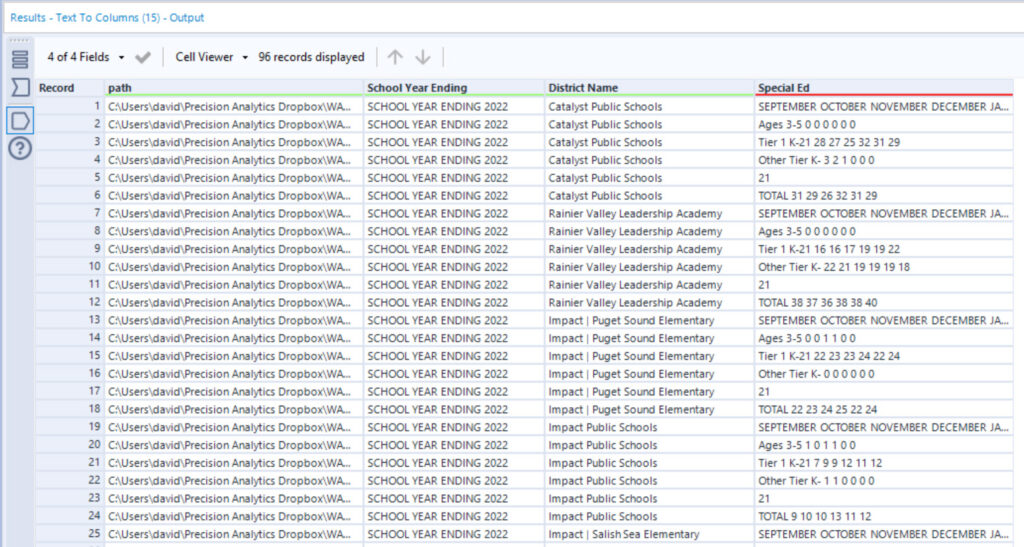Click the path cell in row 5
The height and width of the screenshot is (547, 1024).
tap(234, 178)
